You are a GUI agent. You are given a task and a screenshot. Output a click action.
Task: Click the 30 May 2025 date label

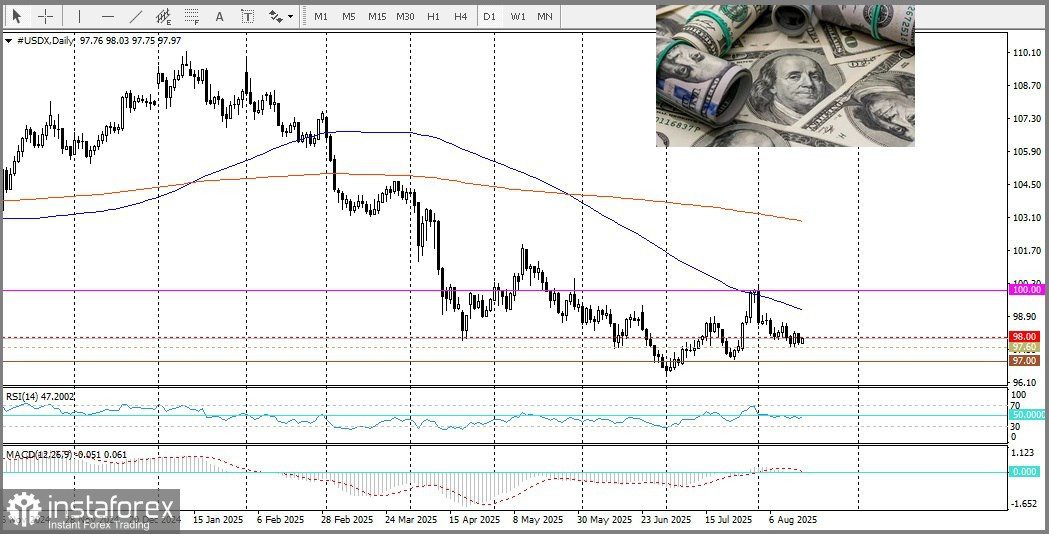tap(604, 519)
